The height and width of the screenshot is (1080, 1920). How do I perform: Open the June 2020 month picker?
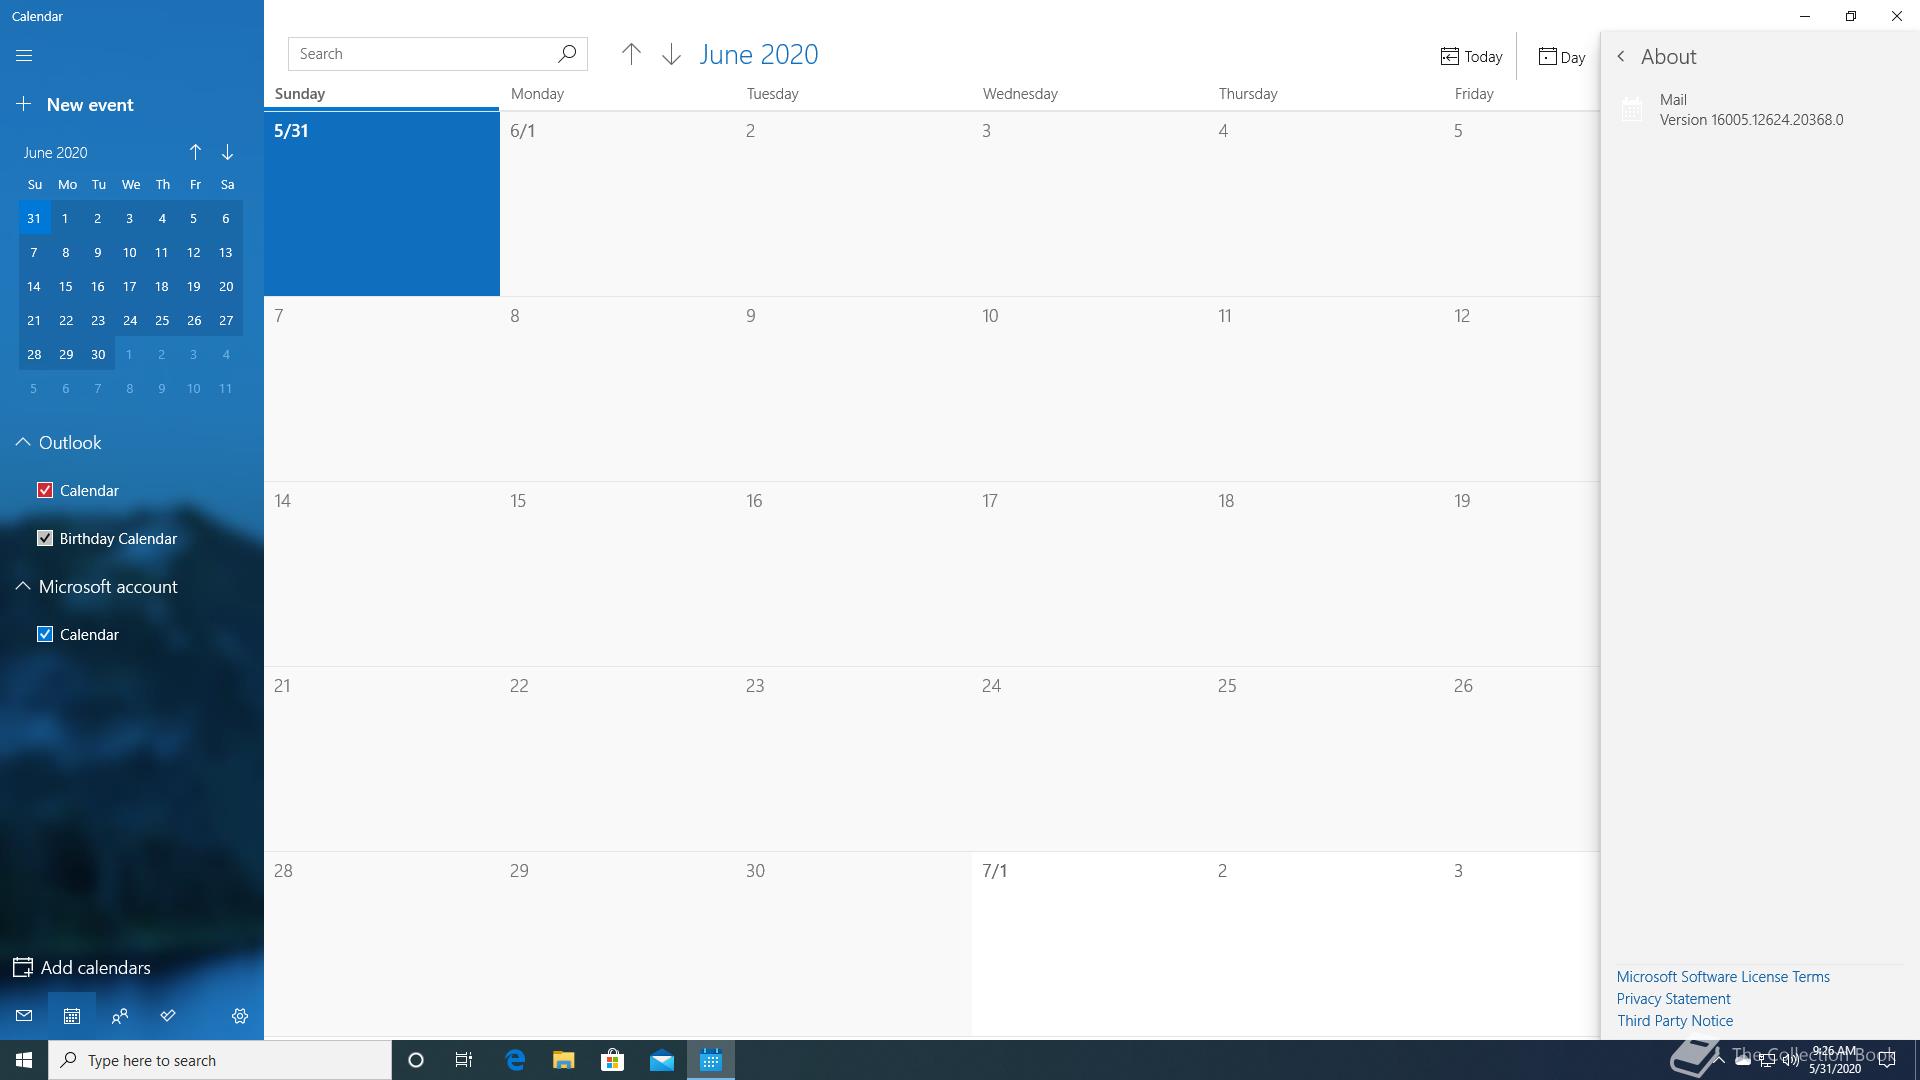tap(759, 54)
